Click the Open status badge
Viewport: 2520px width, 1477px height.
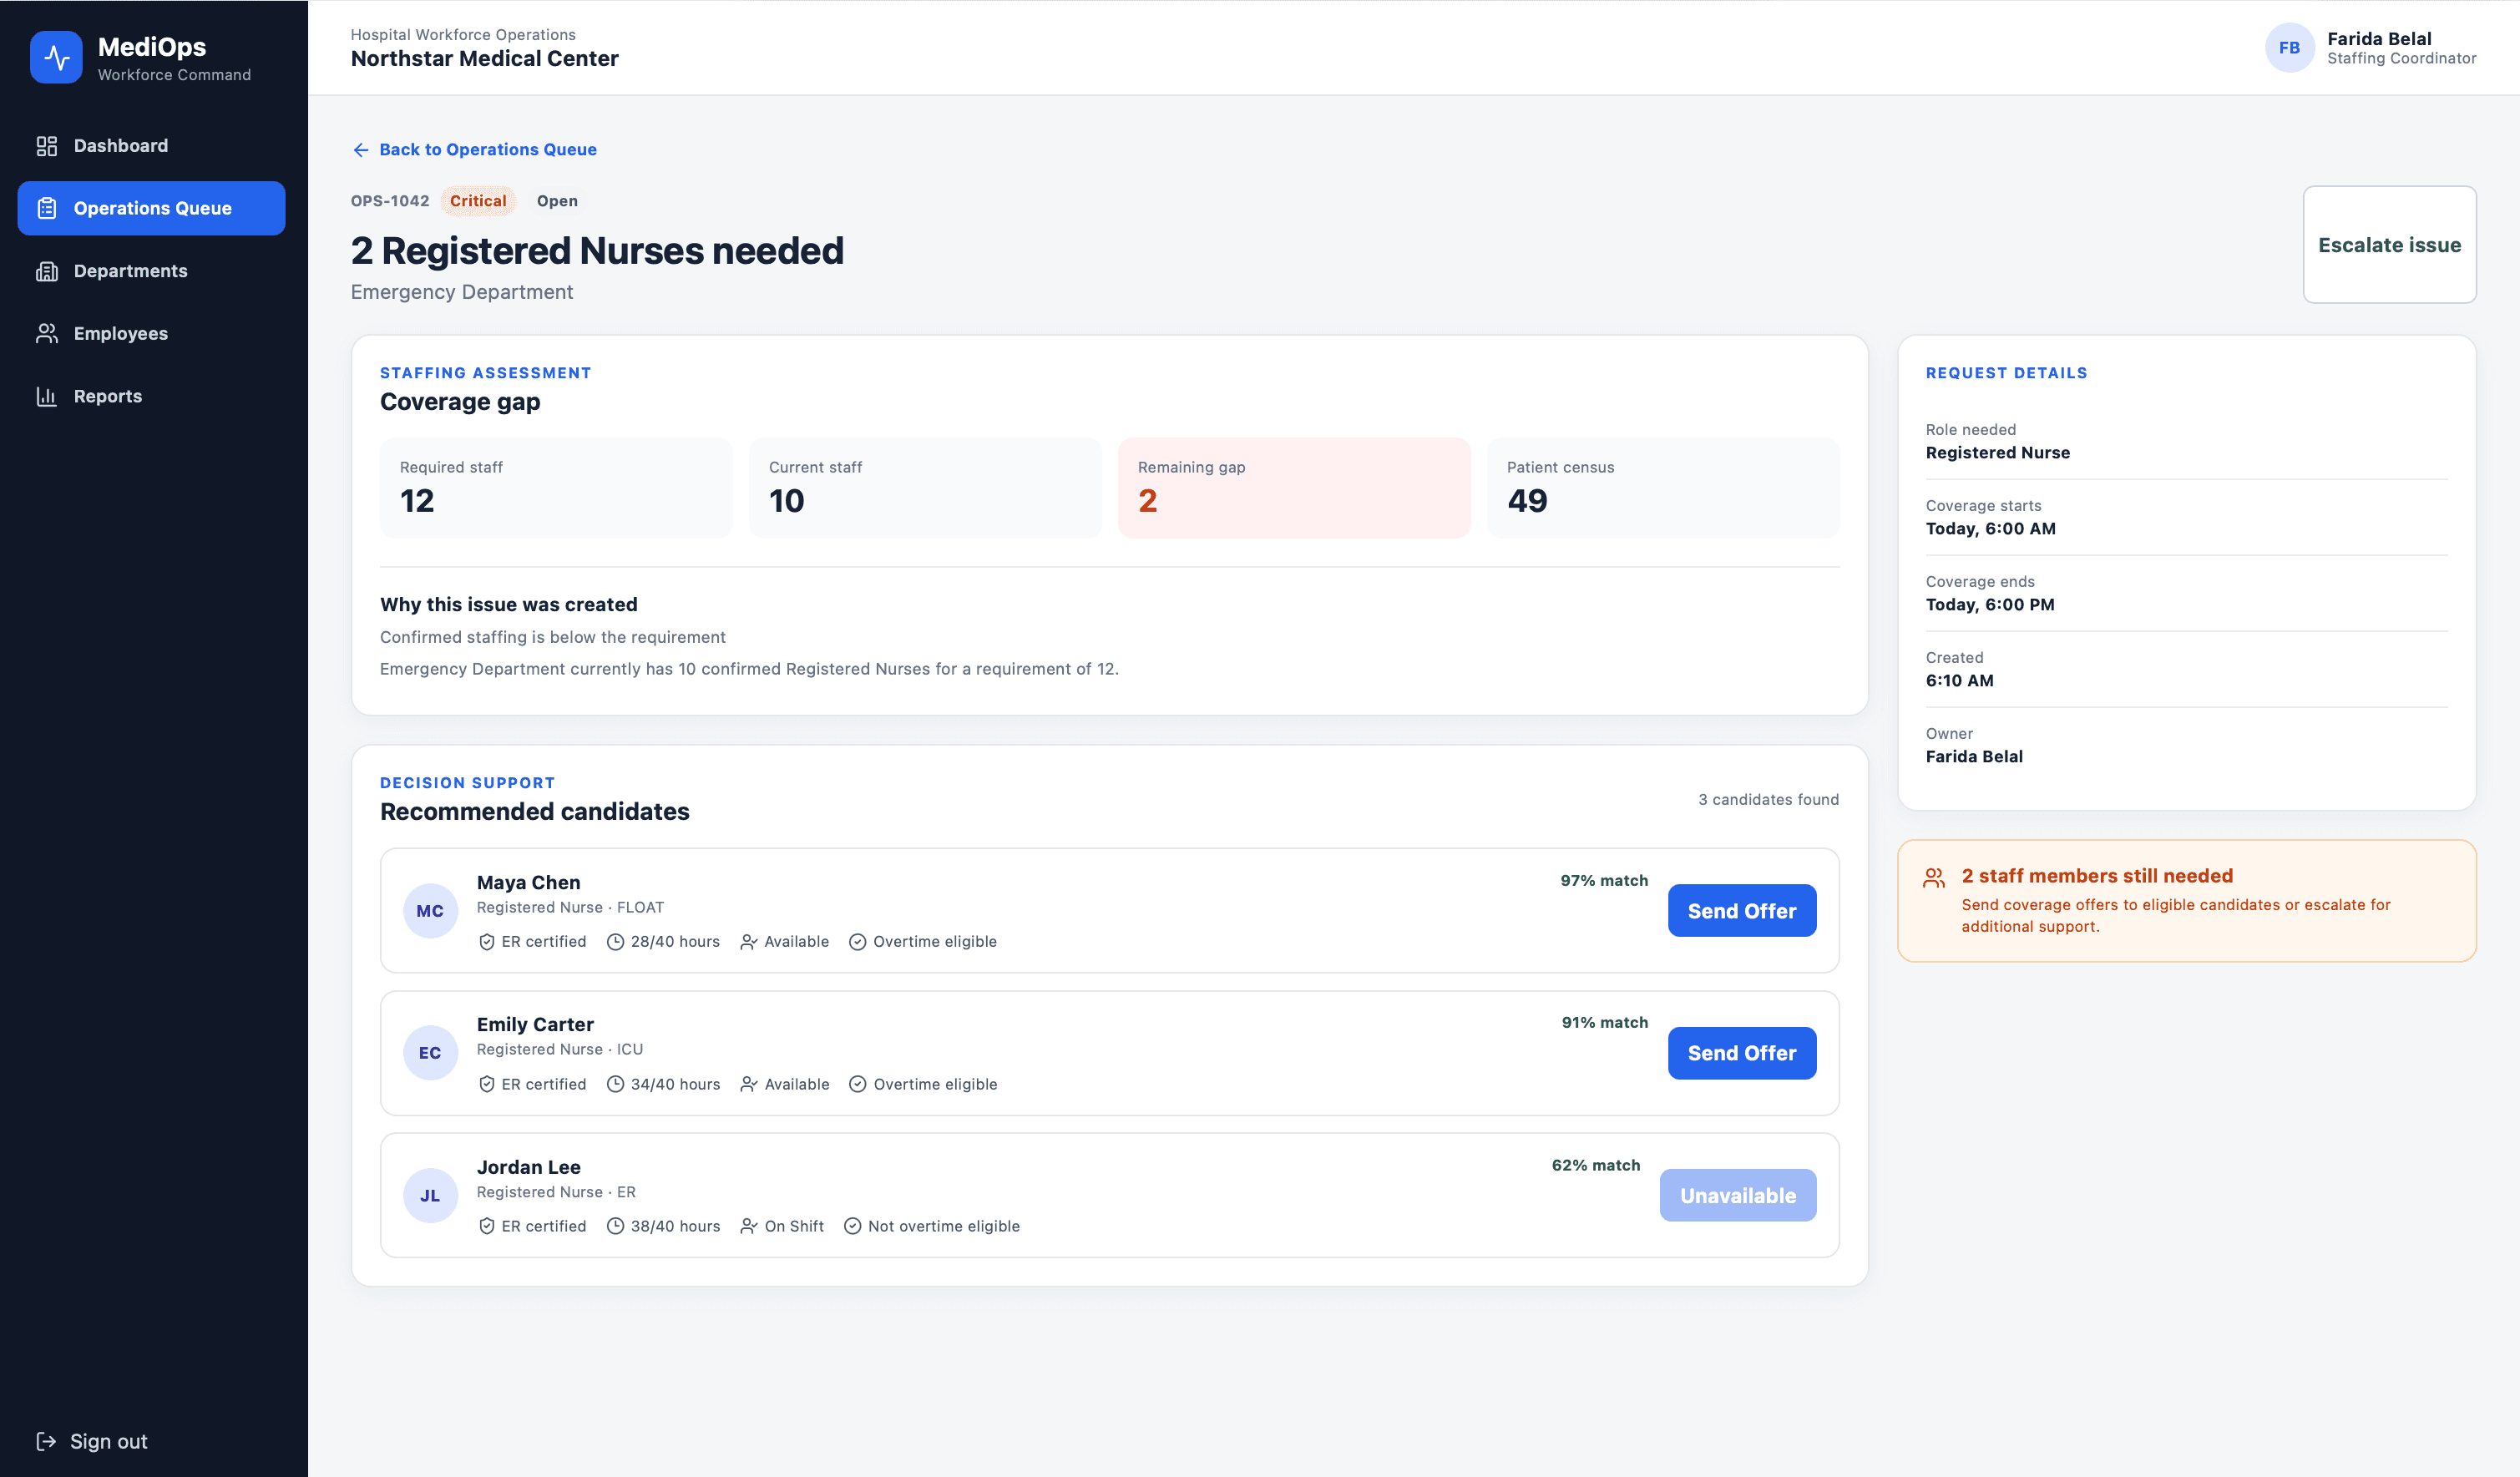[557, 201]
